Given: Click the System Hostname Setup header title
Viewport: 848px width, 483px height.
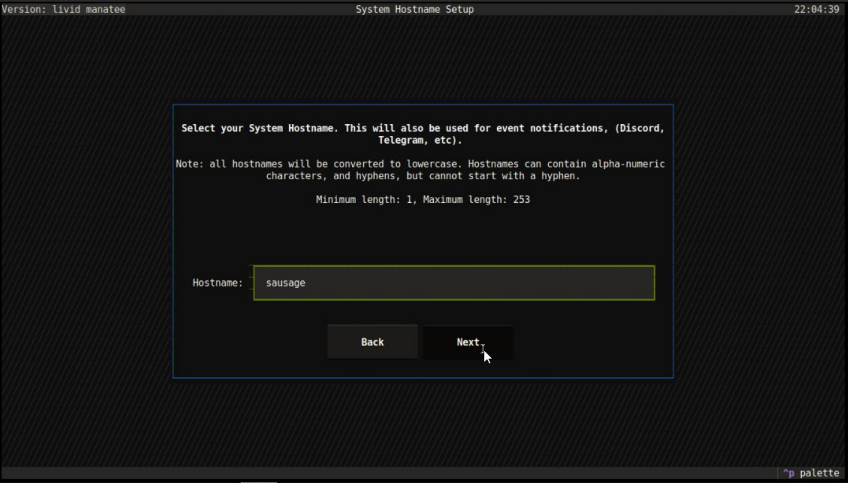Looking at the screenshot, I should pyautogui.click(x=414, y=9).
